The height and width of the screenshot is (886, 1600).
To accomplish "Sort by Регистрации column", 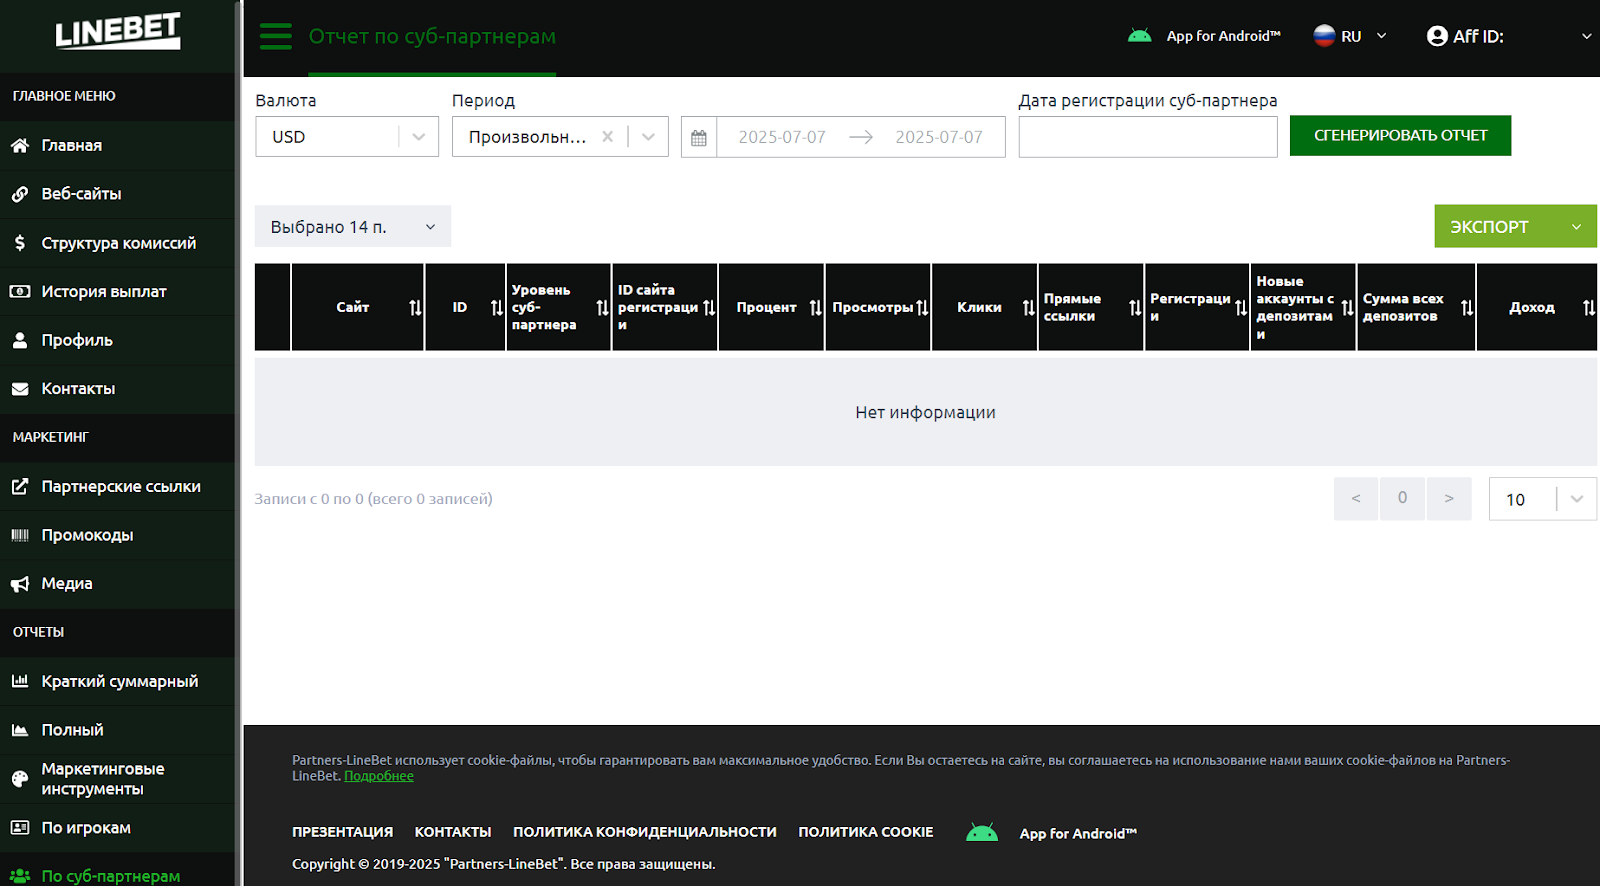I will click(x=1241, y=308).
